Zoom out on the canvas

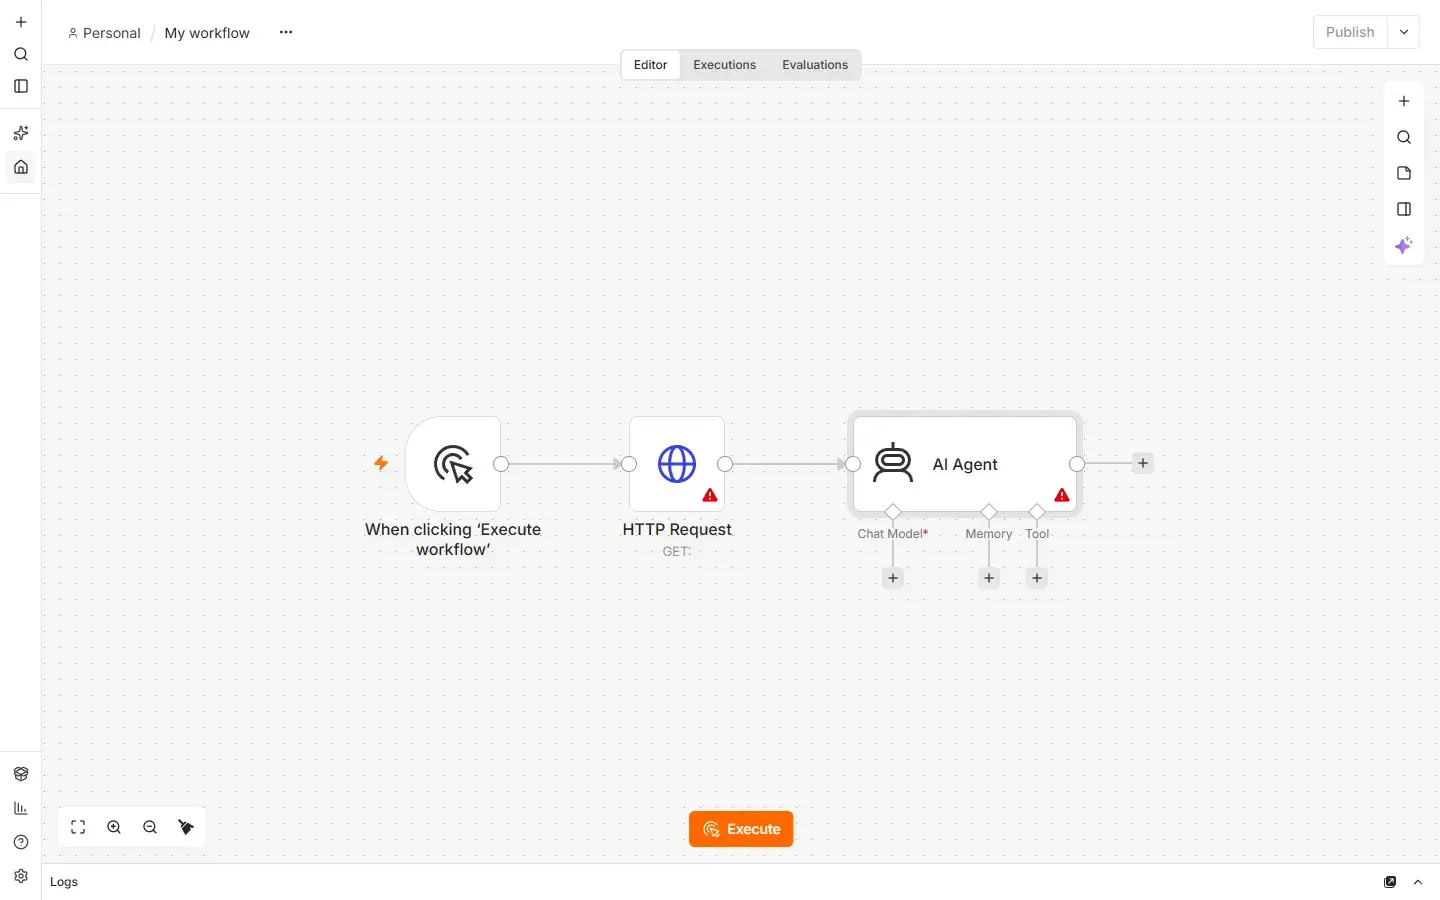click(x=150, y=827)
